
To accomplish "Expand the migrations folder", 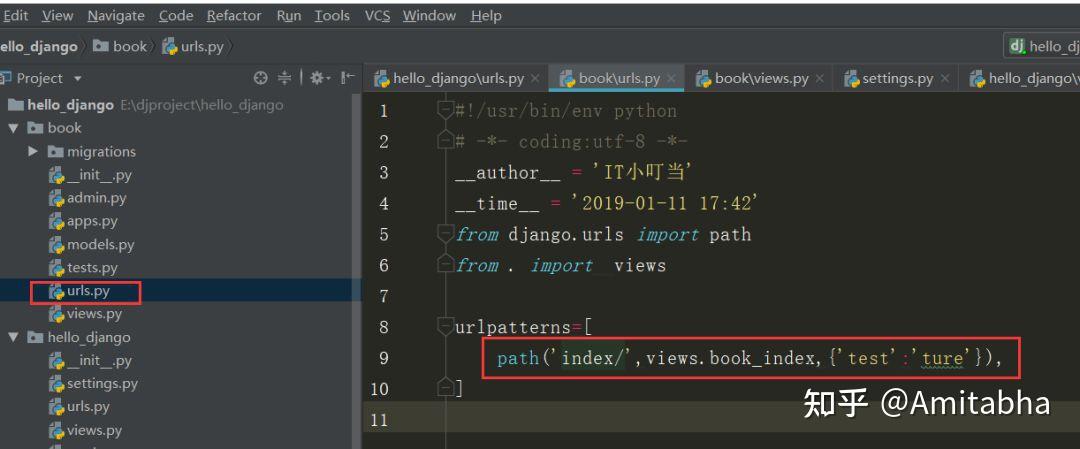I will coord(32,152).
